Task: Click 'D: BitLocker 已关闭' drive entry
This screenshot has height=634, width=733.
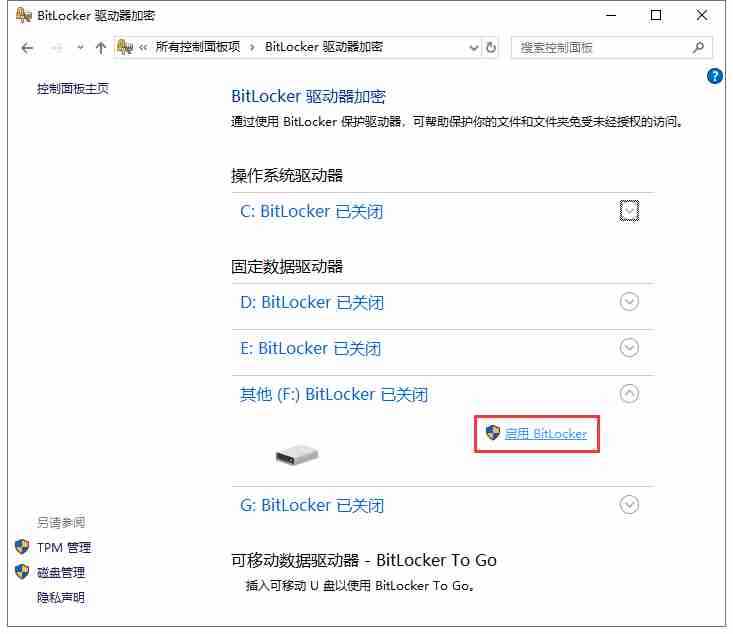Action: coord(312,303)
